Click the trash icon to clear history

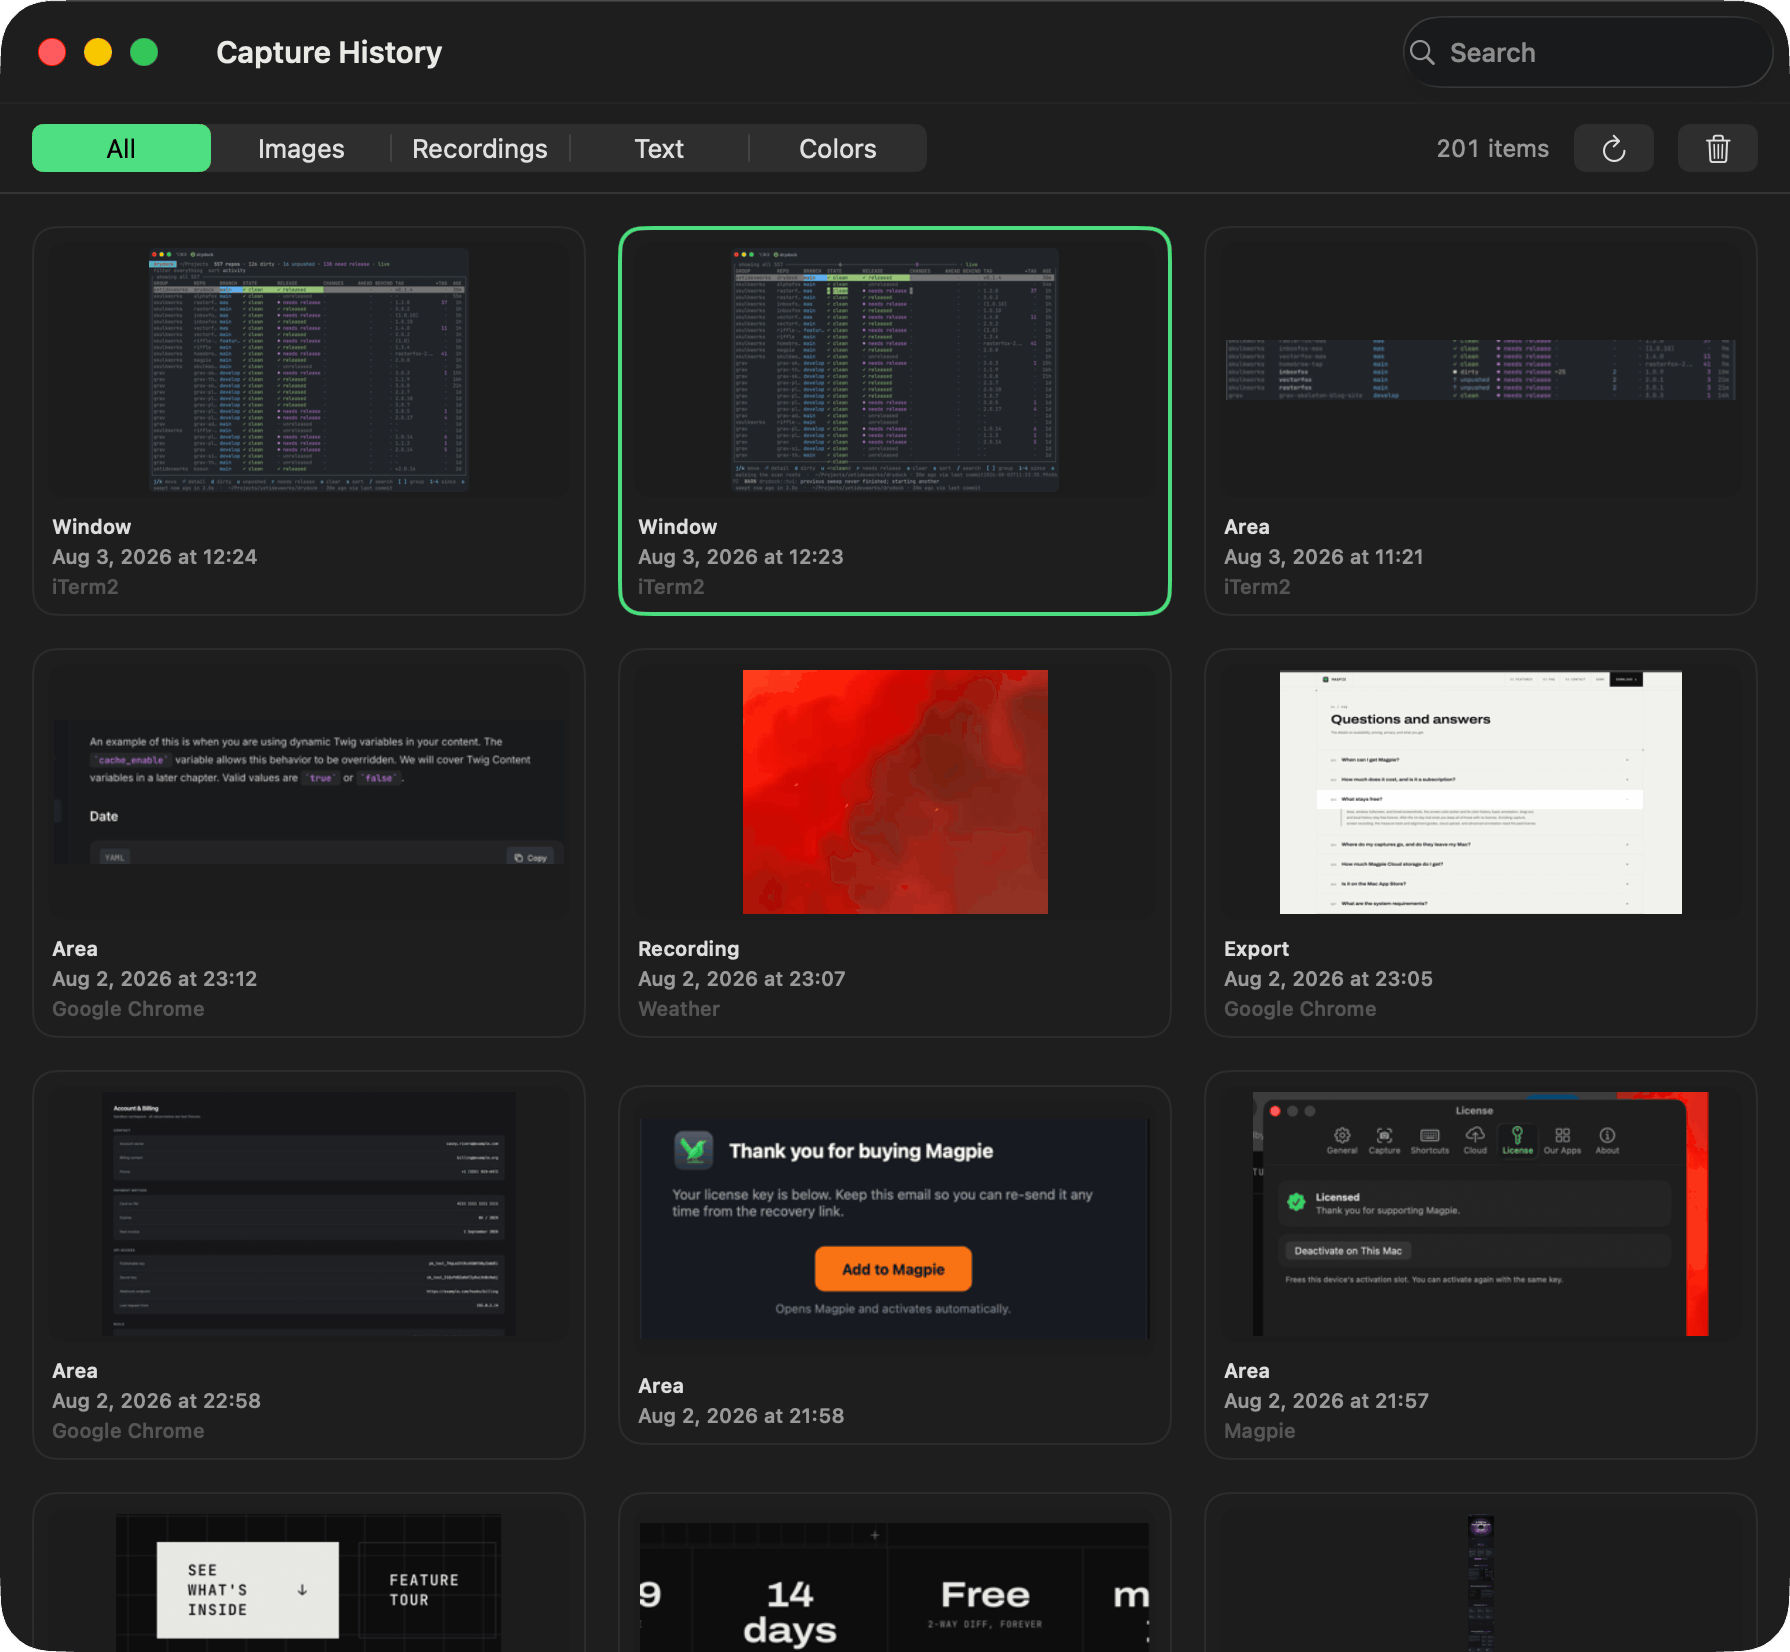pyautogui.click(x=1717, y=149)
